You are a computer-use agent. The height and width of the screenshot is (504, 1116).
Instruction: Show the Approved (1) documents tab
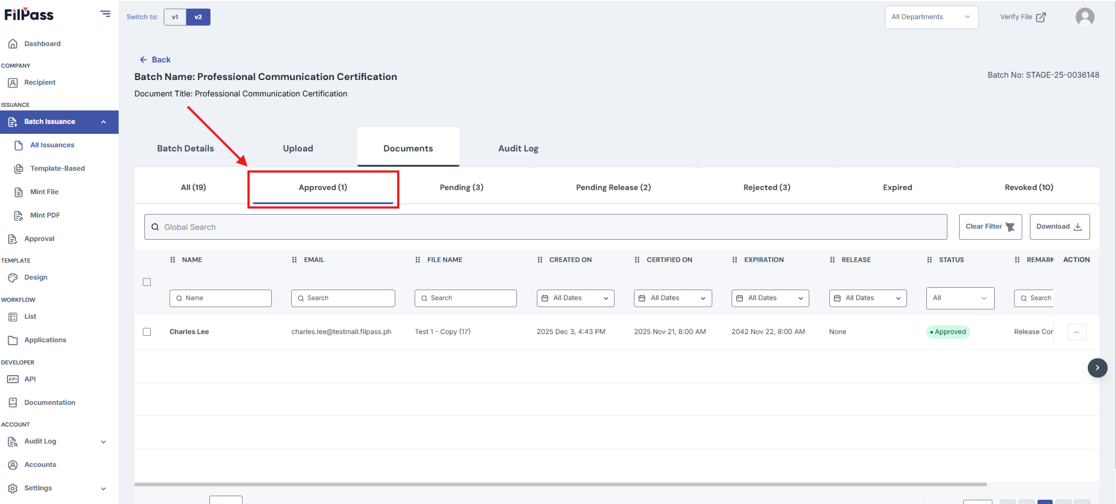(x=323, y=188)
